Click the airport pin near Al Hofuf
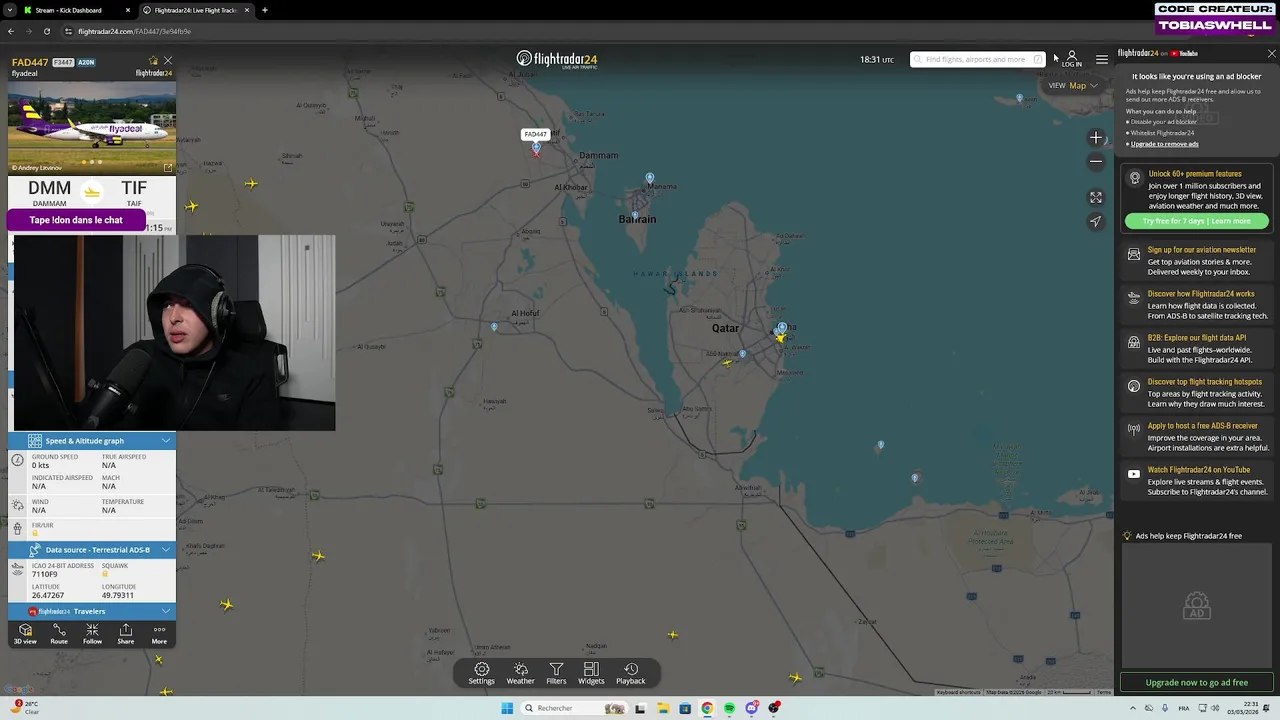 [x=494, y=327]
